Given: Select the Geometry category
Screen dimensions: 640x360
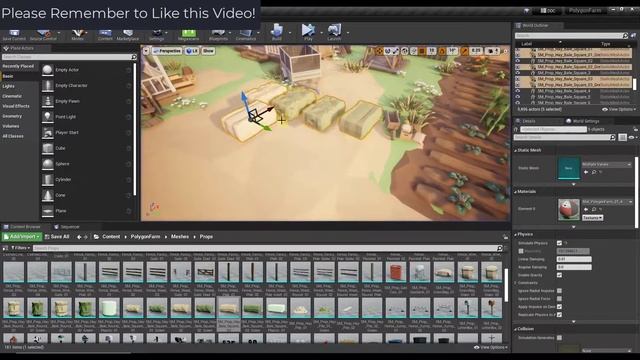Looking at the screenshot, I should (x=12, y=116).
